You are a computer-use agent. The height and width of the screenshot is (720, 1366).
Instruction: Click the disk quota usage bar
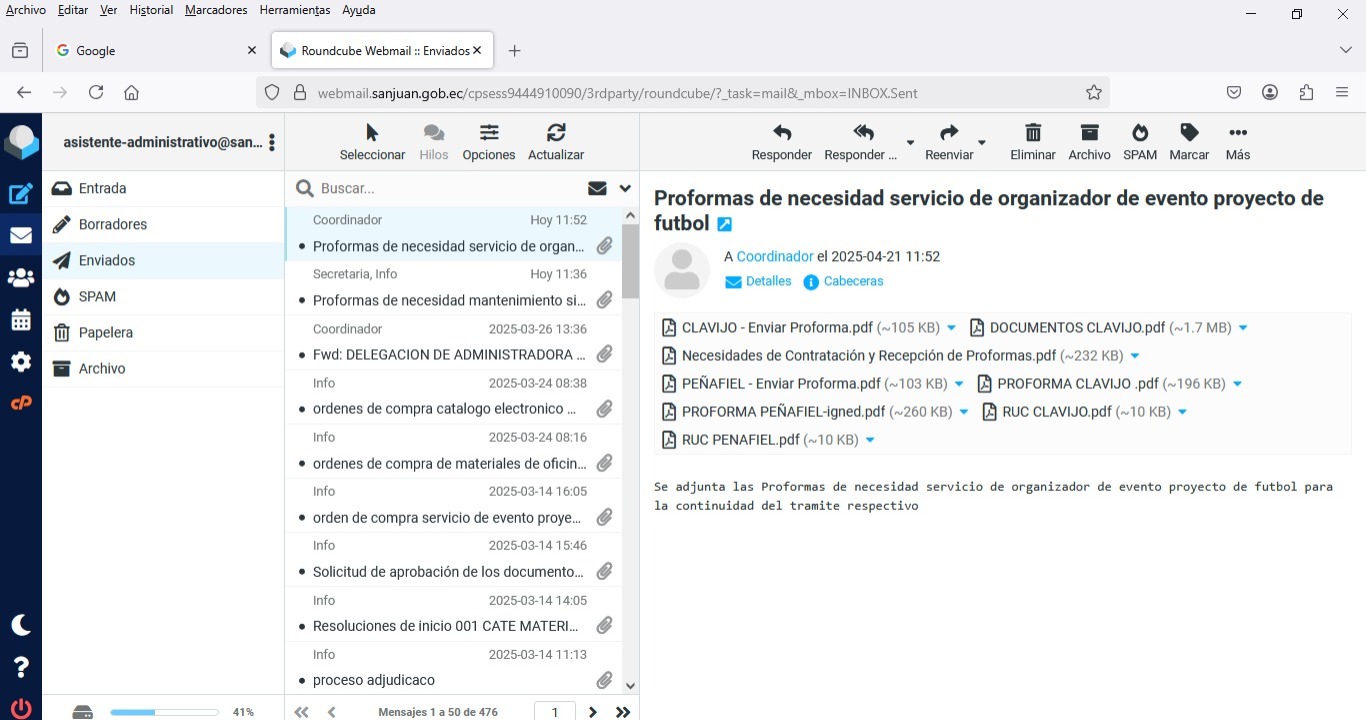[164, 712]
